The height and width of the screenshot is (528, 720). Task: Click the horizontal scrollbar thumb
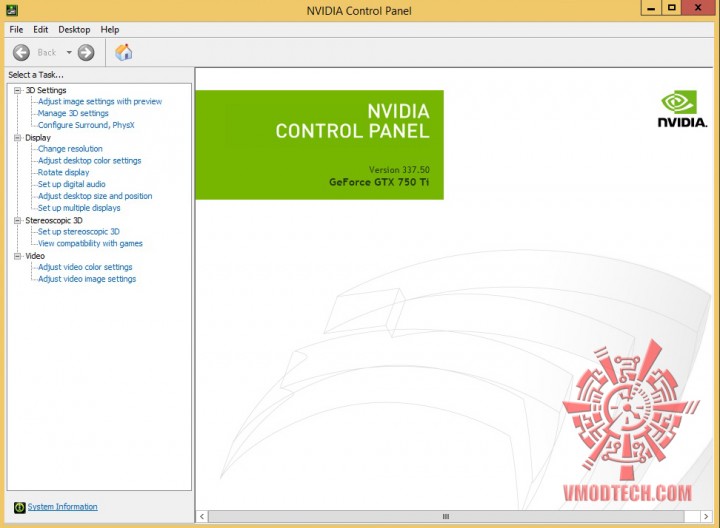[446, 517]
